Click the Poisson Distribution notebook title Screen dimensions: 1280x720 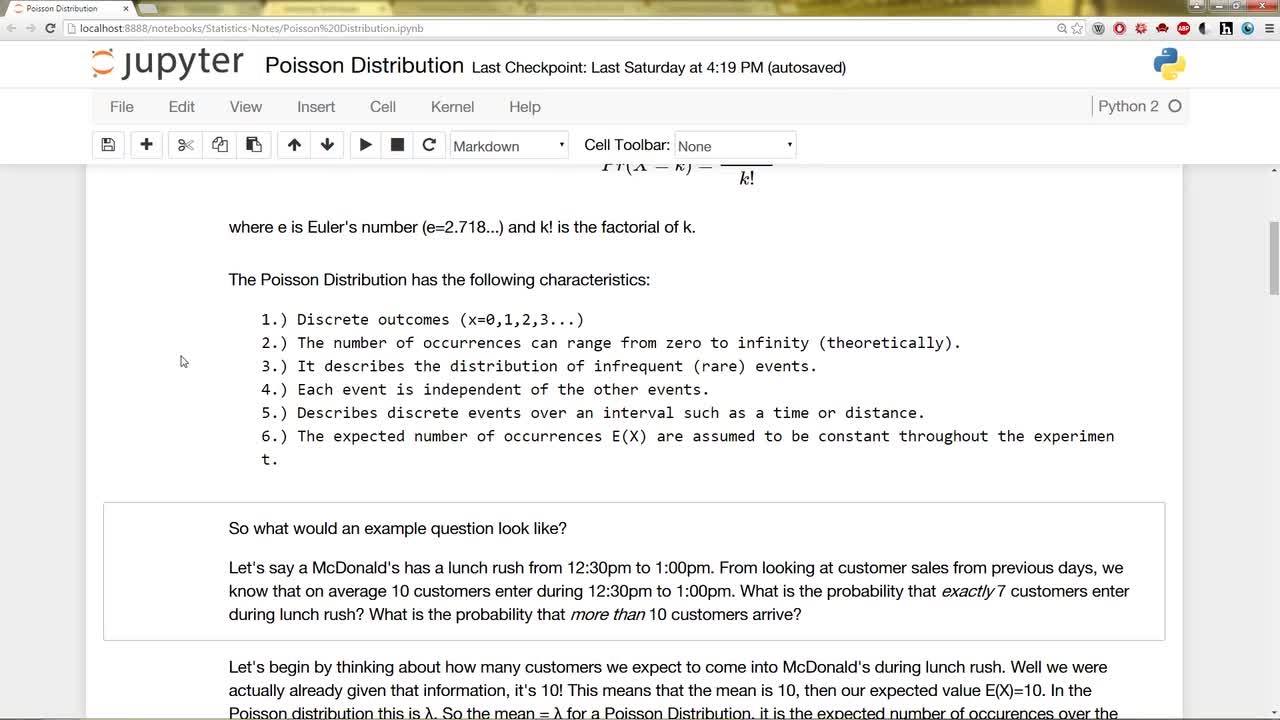tap(364, 66)
